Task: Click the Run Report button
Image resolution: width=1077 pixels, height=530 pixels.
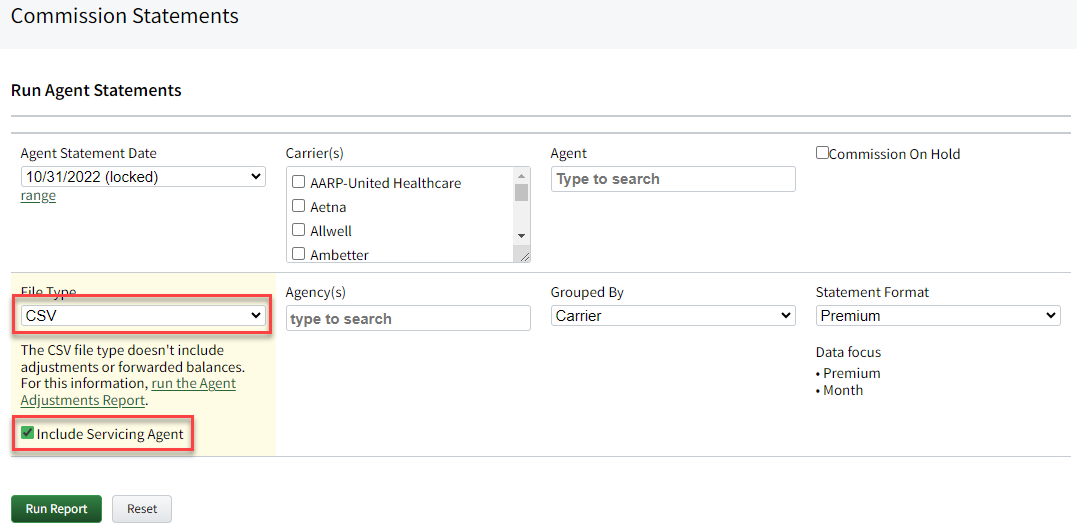Action: (56, 509)
